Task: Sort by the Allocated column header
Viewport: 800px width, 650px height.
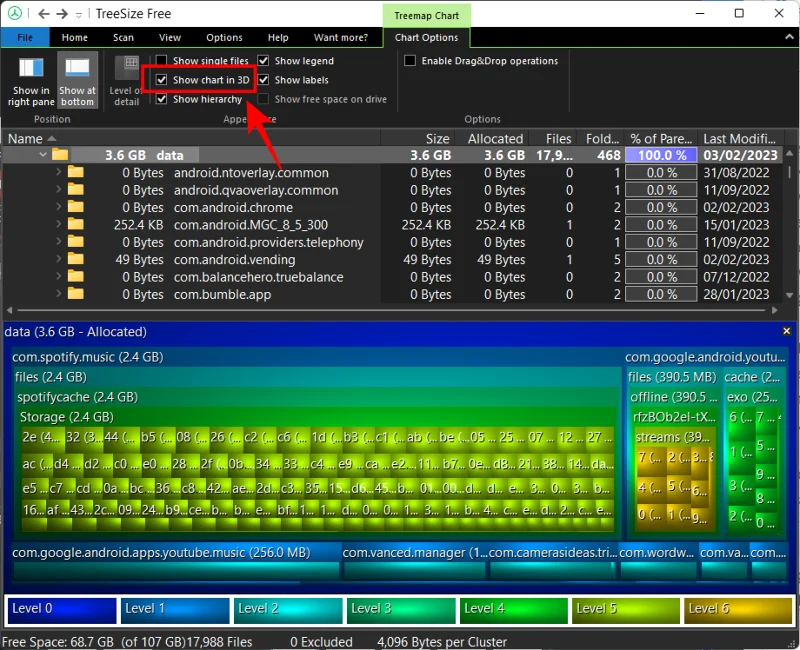Action: click(491, 138)
